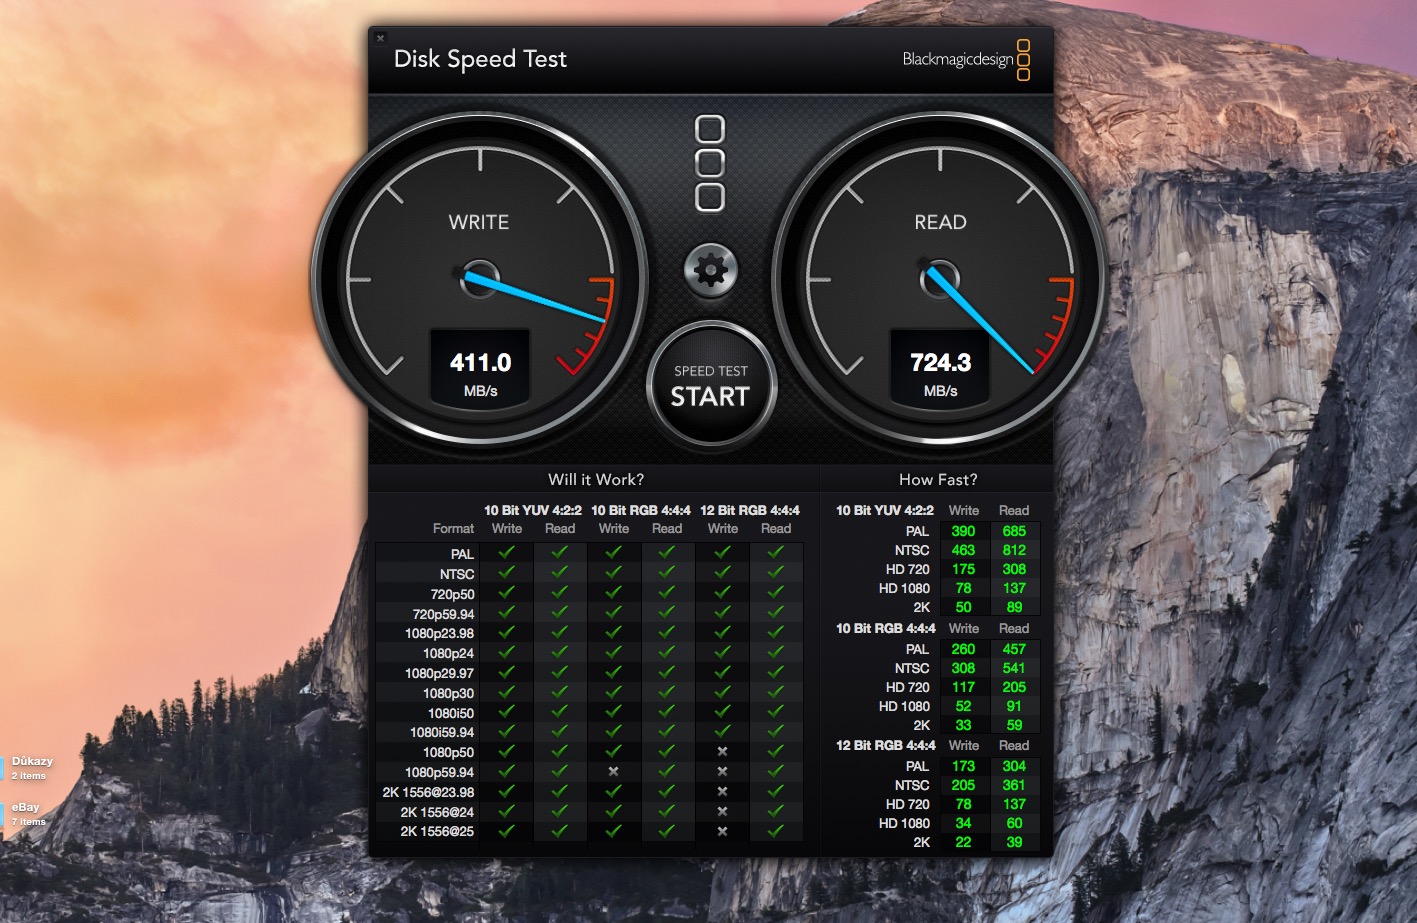Click the 1080i50 12 Bit RGB Write checkmark
This screenshot has height=923, width=1417.
722,711
